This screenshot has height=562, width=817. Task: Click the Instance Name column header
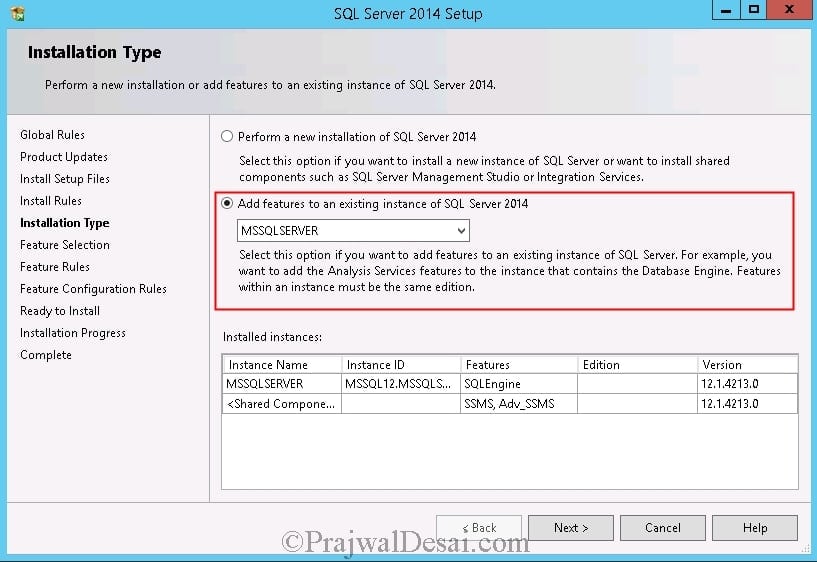coord(282,365)
